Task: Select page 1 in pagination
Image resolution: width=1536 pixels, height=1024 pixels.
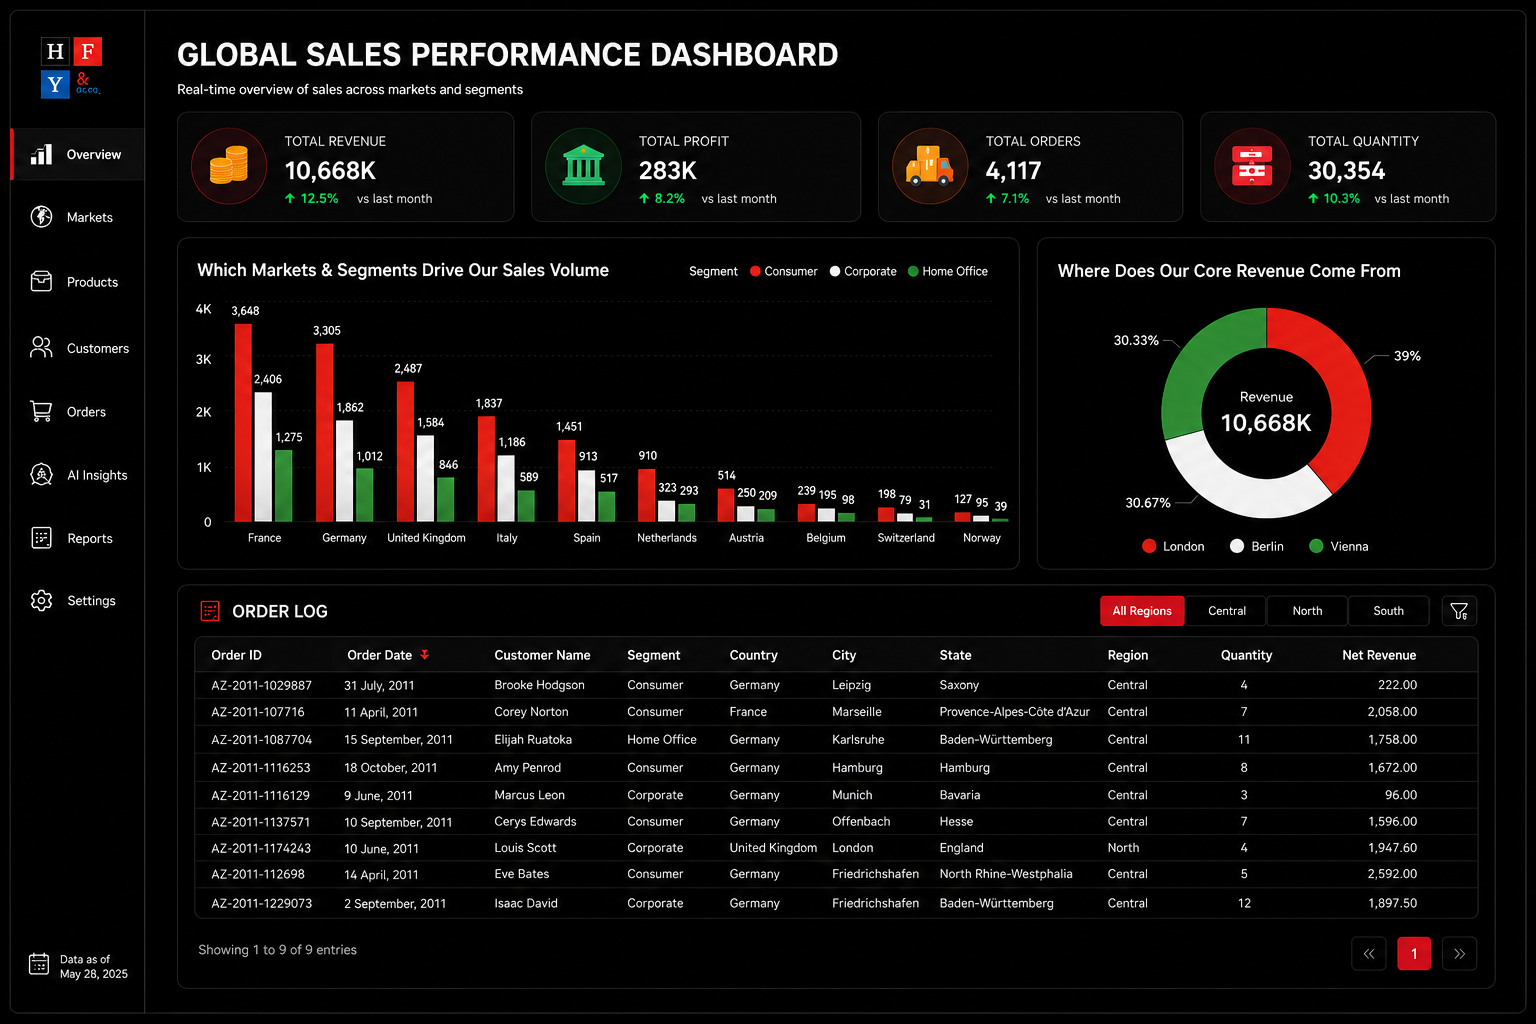Action: [1414, 954]
